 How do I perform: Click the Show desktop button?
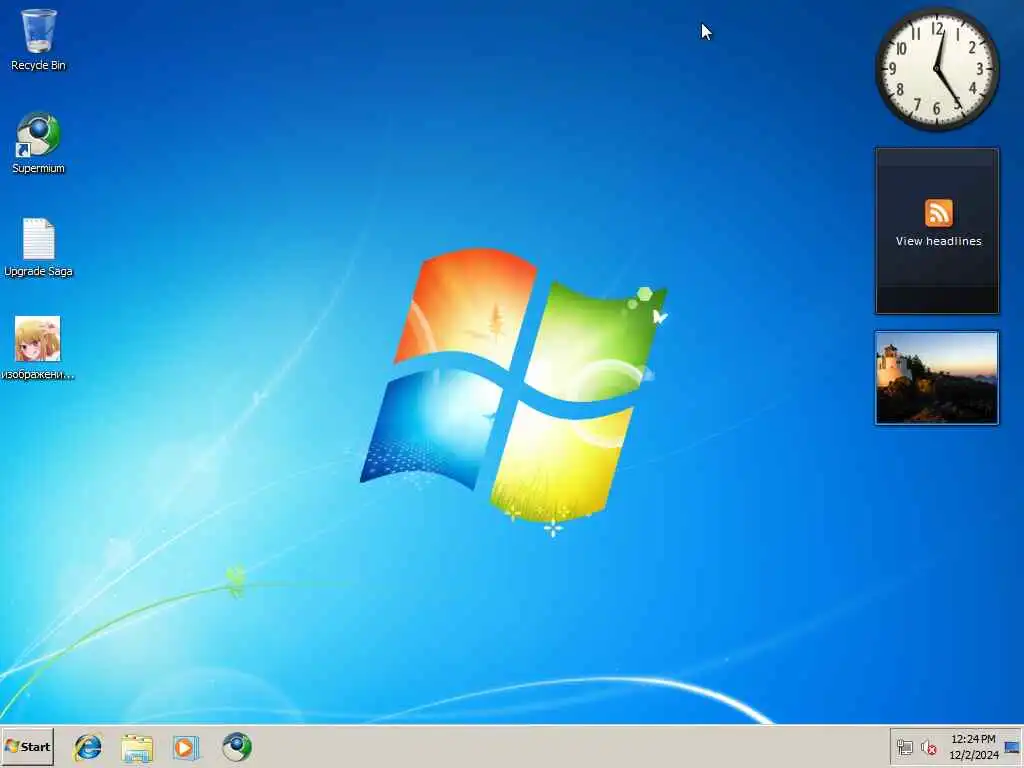[x=1013, y=747]
